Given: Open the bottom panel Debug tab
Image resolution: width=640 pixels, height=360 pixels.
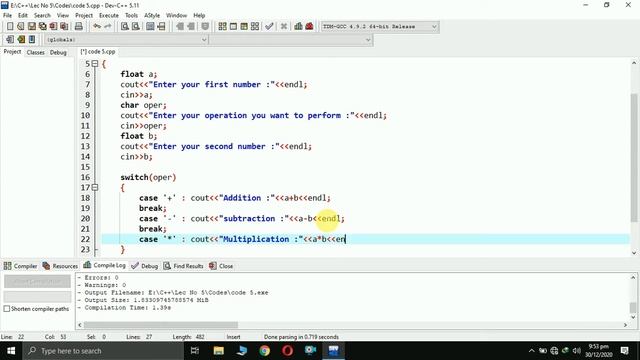Looking at the screenshot, I should (145, 266).
